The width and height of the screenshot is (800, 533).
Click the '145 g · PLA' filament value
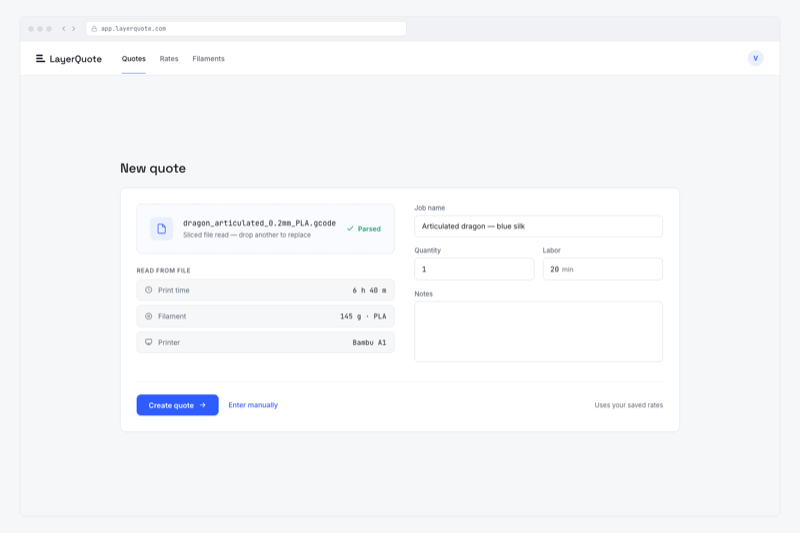363,316
